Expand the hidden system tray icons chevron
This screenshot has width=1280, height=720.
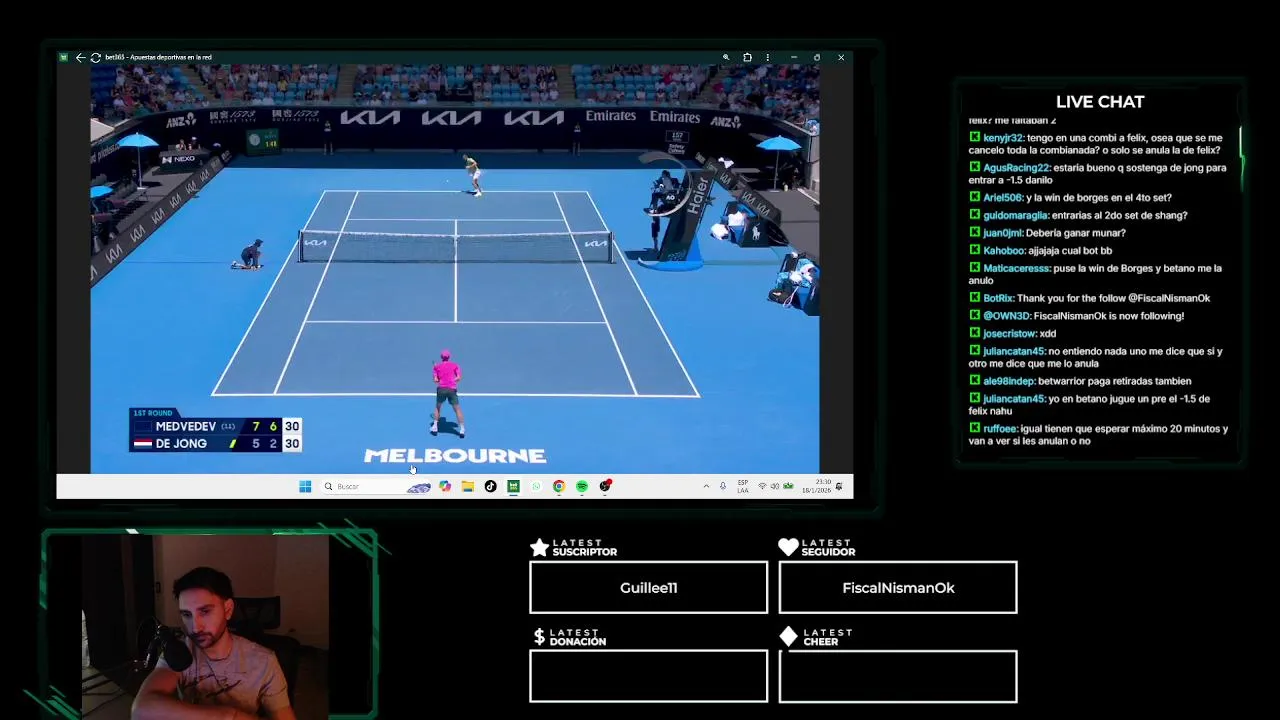tap(706, 486)
